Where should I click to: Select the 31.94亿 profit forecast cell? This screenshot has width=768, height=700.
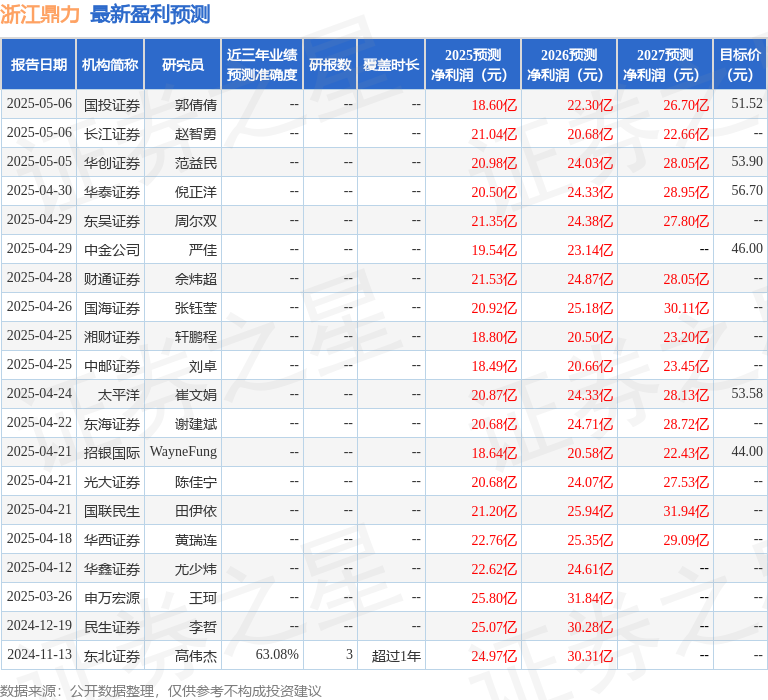[x=686, y=510]
